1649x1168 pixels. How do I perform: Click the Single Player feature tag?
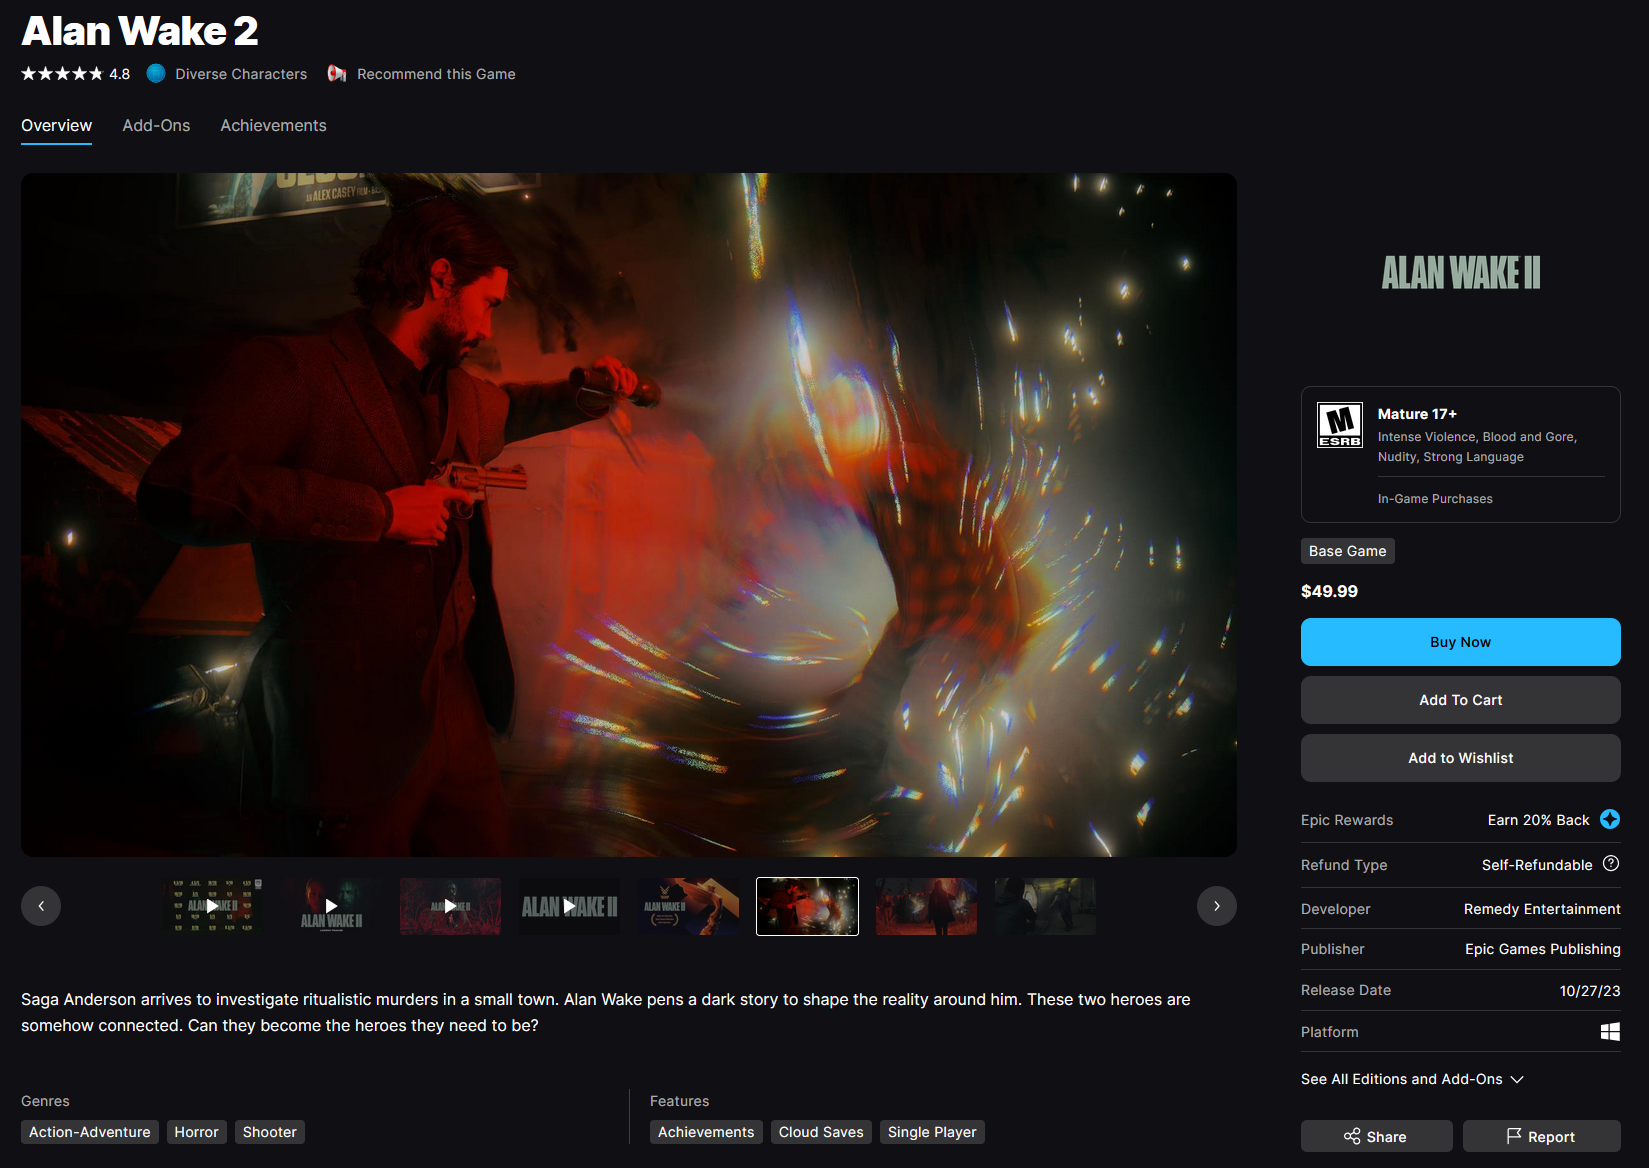(x=932, y=1132)
